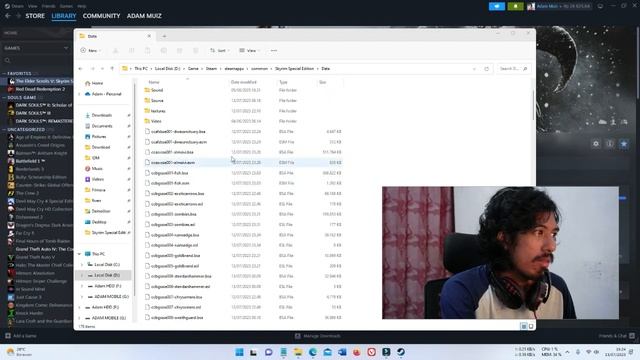Go back using Steam's back arrow
This screenshot has height=360, width=640.
coord(8,16)
